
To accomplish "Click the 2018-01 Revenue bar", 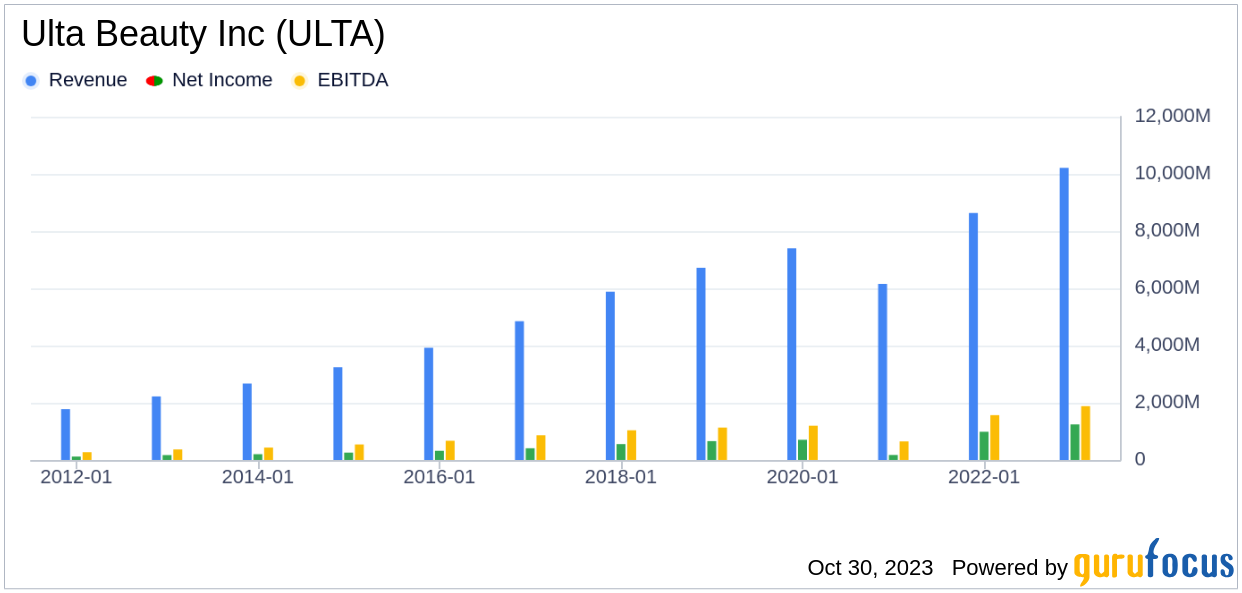I will click(608, 375).
